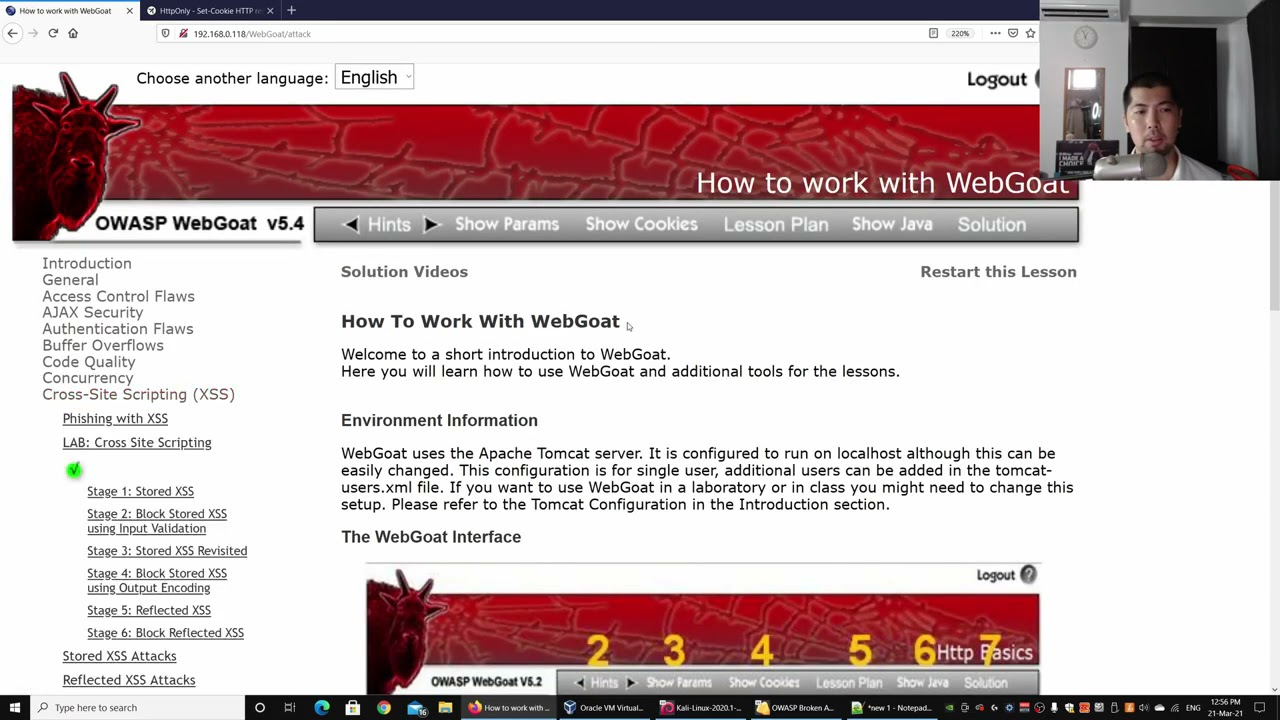Expand the Code Quality category
1280x720 pixels.
point(88,362)
